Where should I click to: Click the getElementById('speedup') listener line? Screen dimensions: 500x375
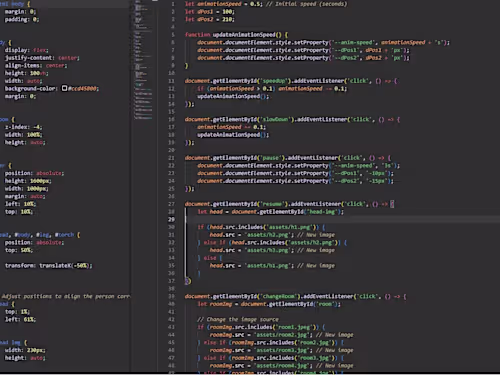(291, 81)
